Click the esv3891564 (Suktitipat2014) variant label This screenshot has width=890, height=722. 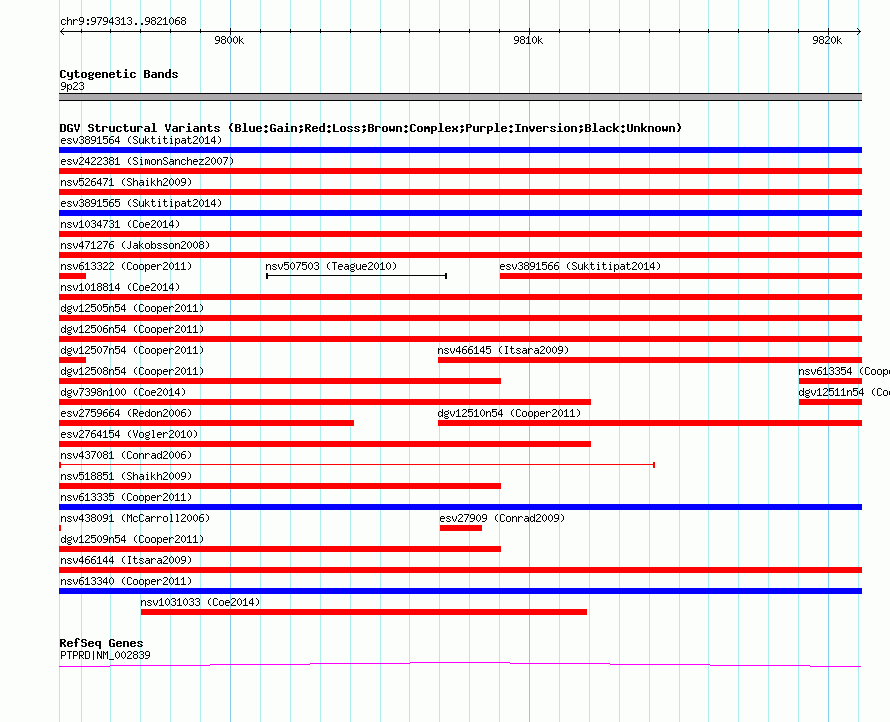(141, 140)
